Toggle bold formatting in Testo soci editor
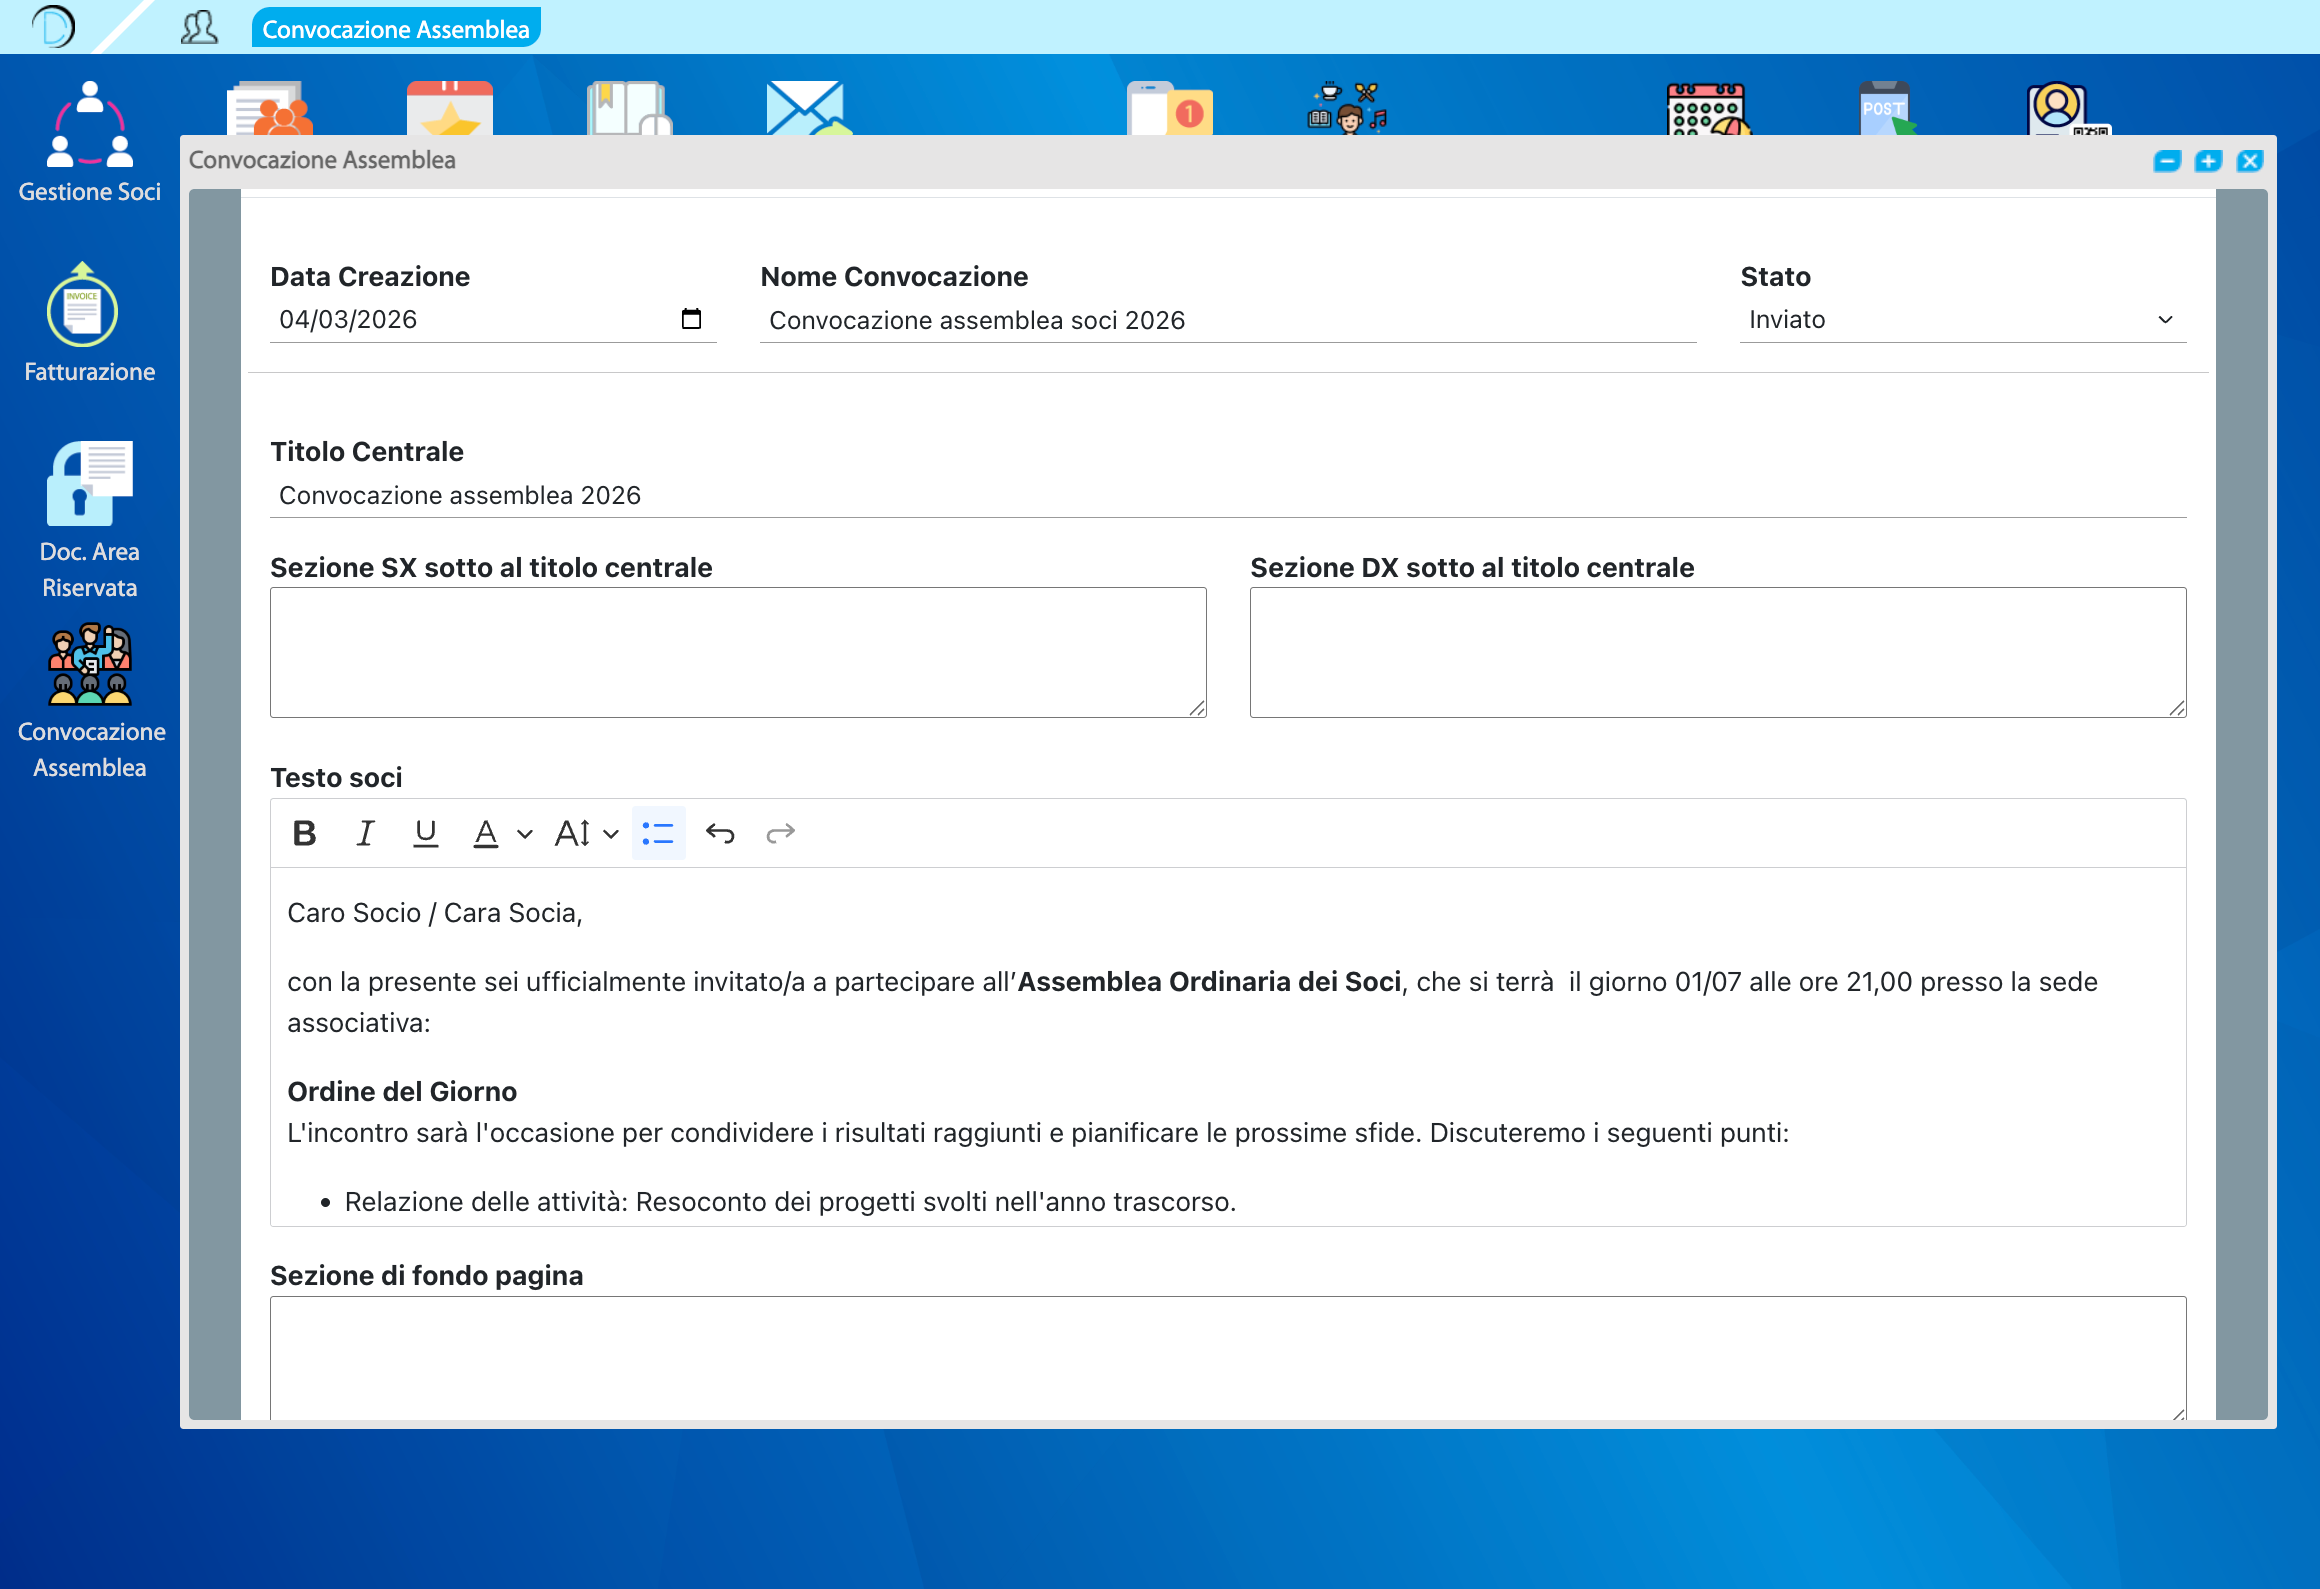 pyautogui.click(x=305, y=833)
